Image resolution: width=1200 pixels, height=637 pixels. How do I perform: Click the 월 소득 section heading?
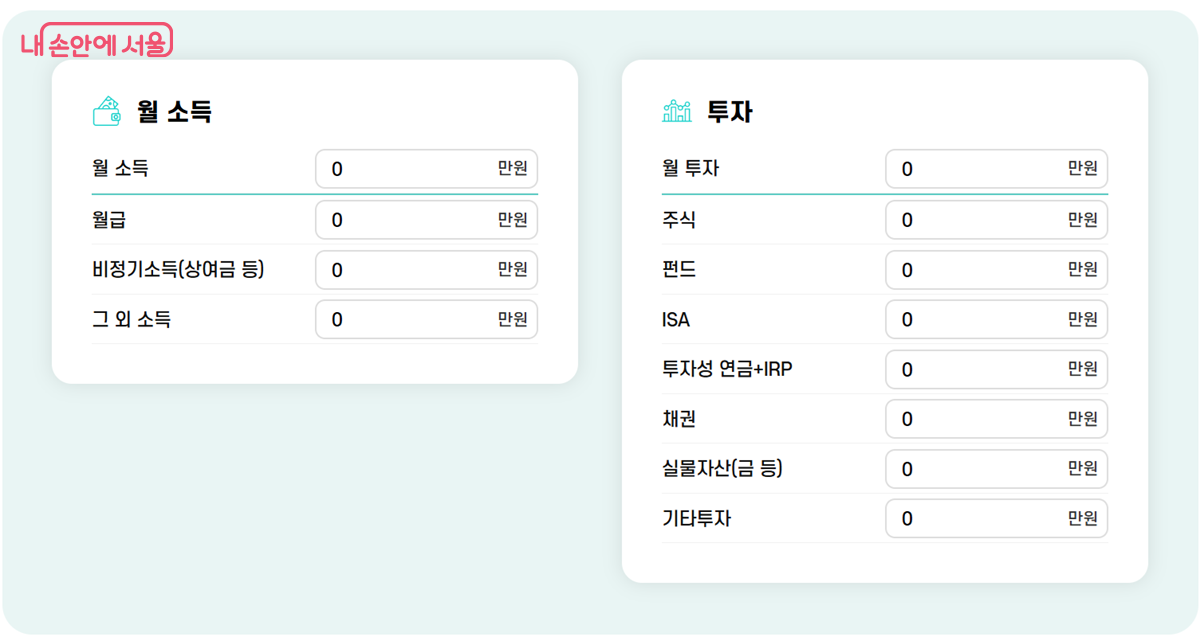pyautogui.click(x=174, y=112)
